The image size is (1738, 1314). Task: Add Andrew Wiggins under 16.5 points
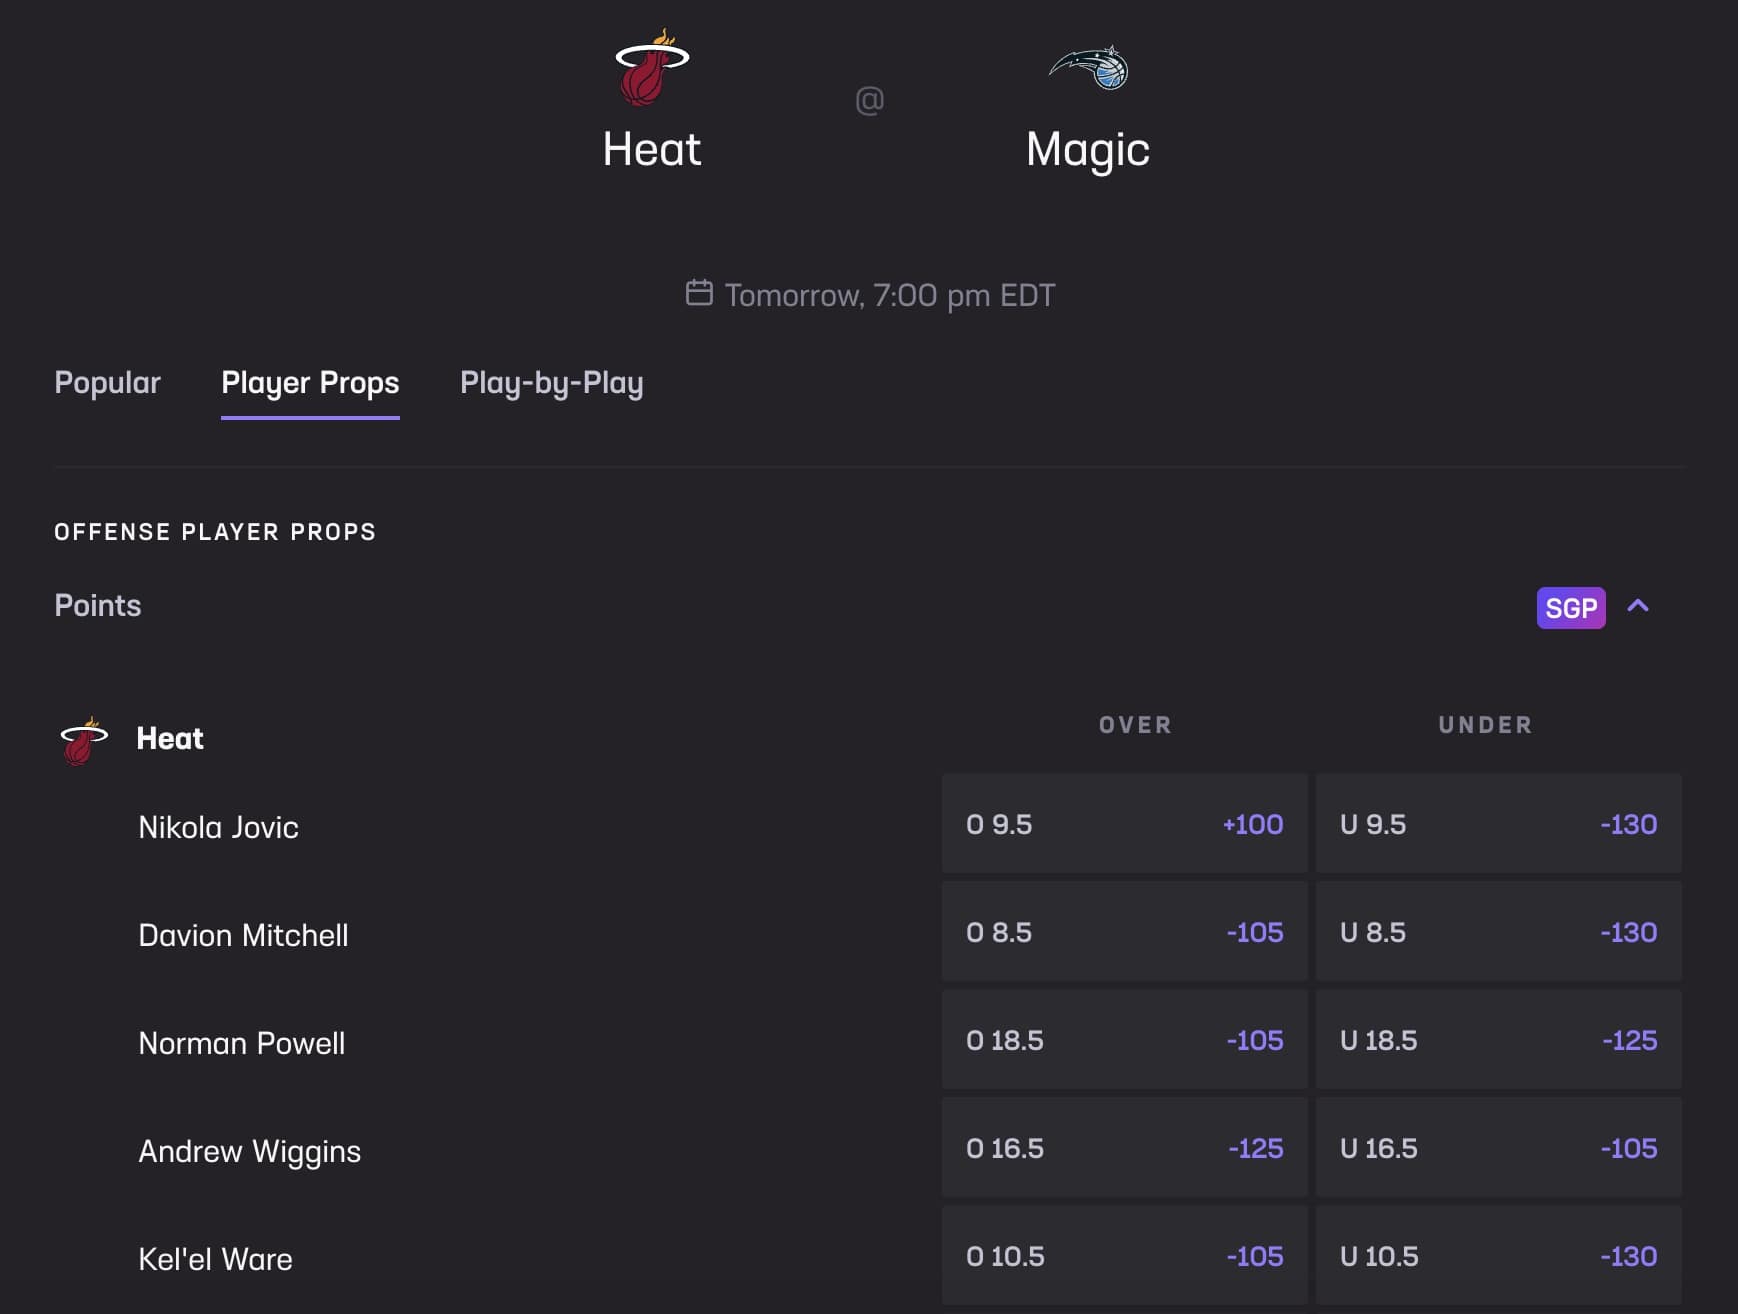click(1498, 1148)
